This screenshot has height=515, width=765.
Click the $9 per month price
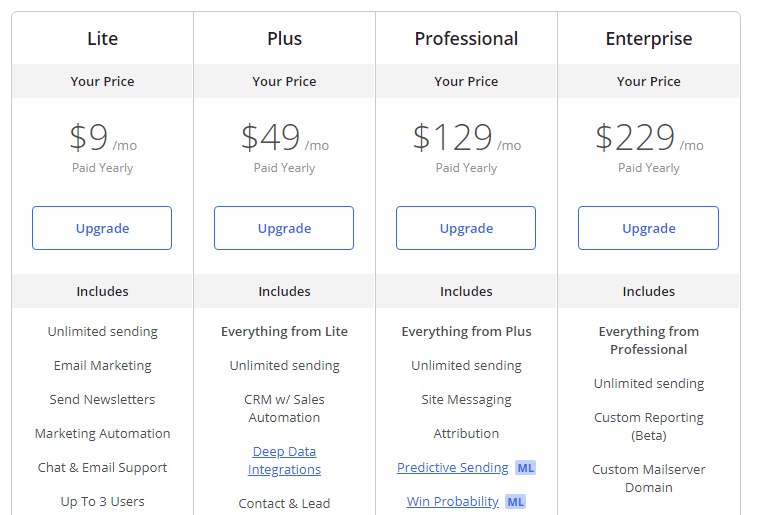[x=103, y=137]
